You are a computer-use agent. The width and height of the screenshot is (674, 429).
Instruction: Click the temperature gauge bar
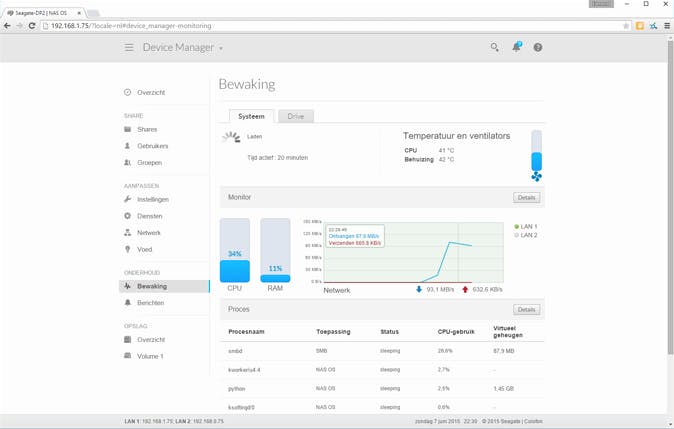536,150
